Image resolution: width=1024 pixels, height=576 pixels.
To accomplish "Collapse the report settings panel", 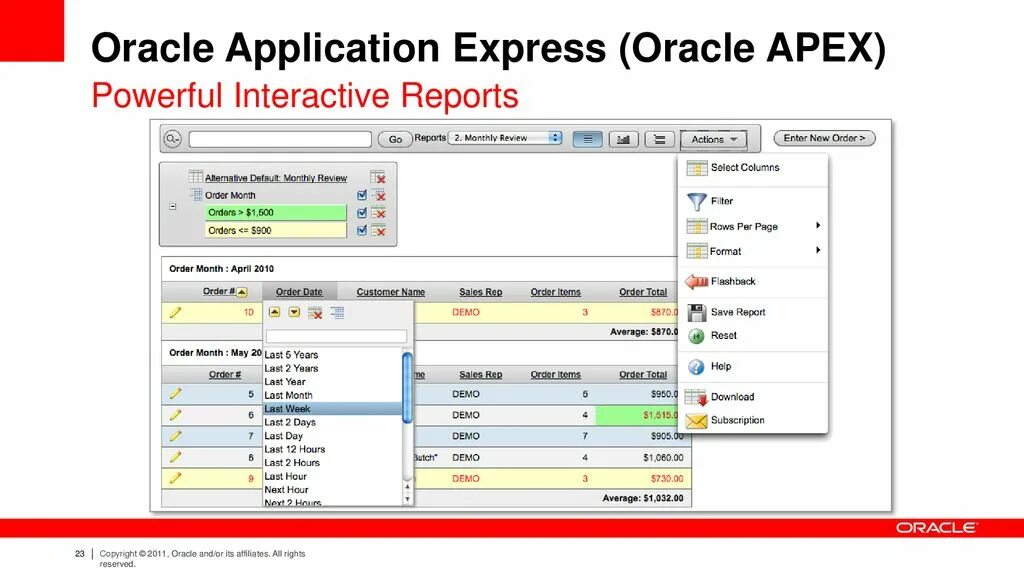I will tap(173, 206).
